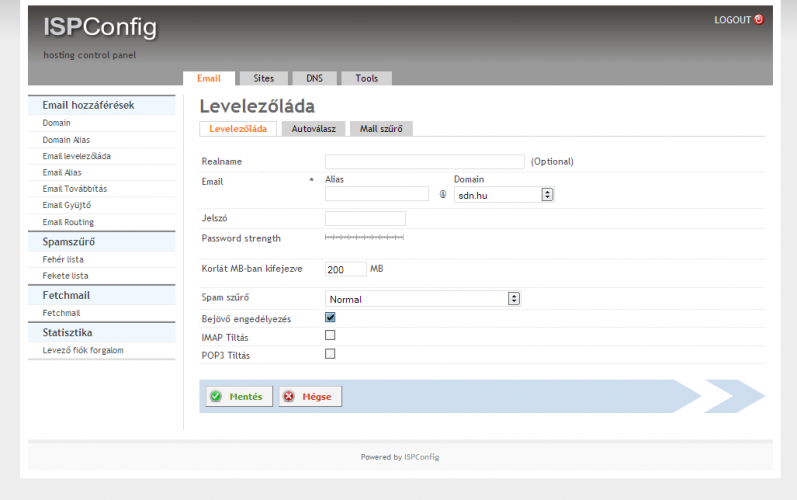Viewport: 797px width, 500px height.
Task: Click the Password strength meter bar
Action: pos(364,238)
